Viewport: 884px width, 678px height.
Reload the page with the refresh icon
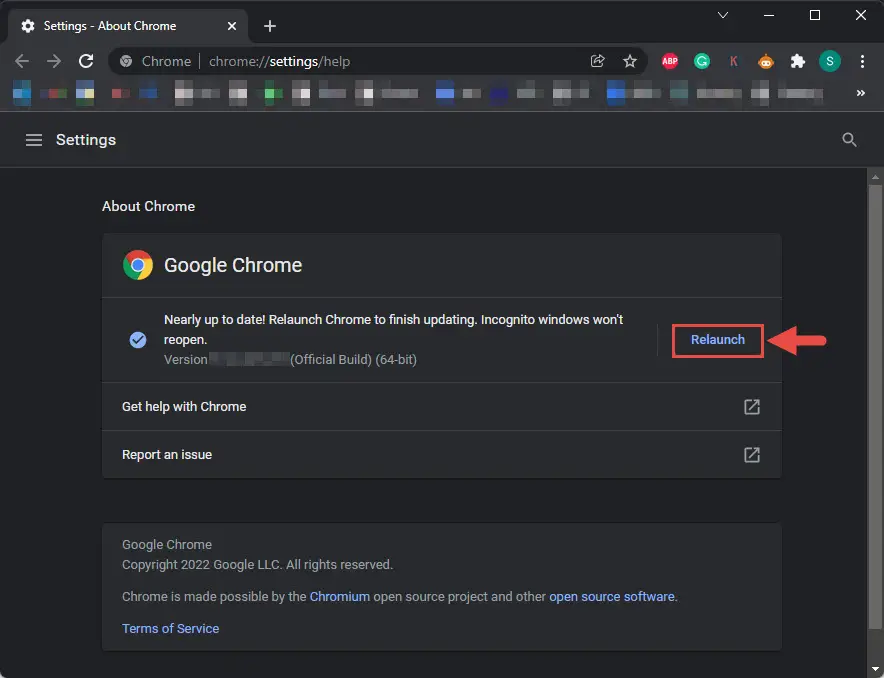86,61
